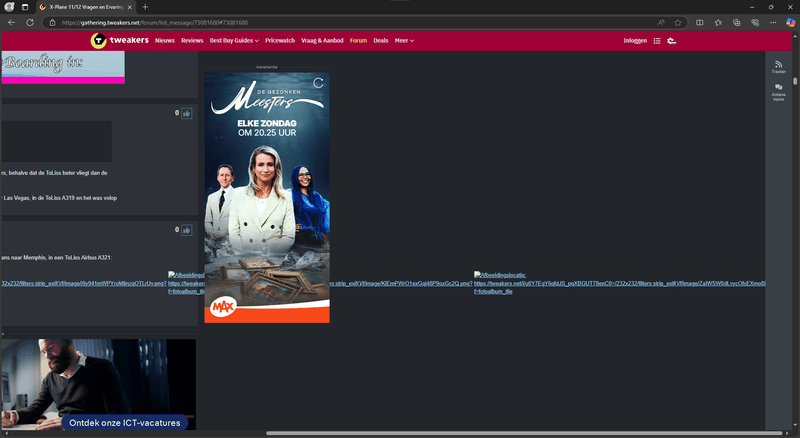Viewport: 800px width, 438px height.
Task: Reload the page with the refresh icon
Action: [30, 22]
